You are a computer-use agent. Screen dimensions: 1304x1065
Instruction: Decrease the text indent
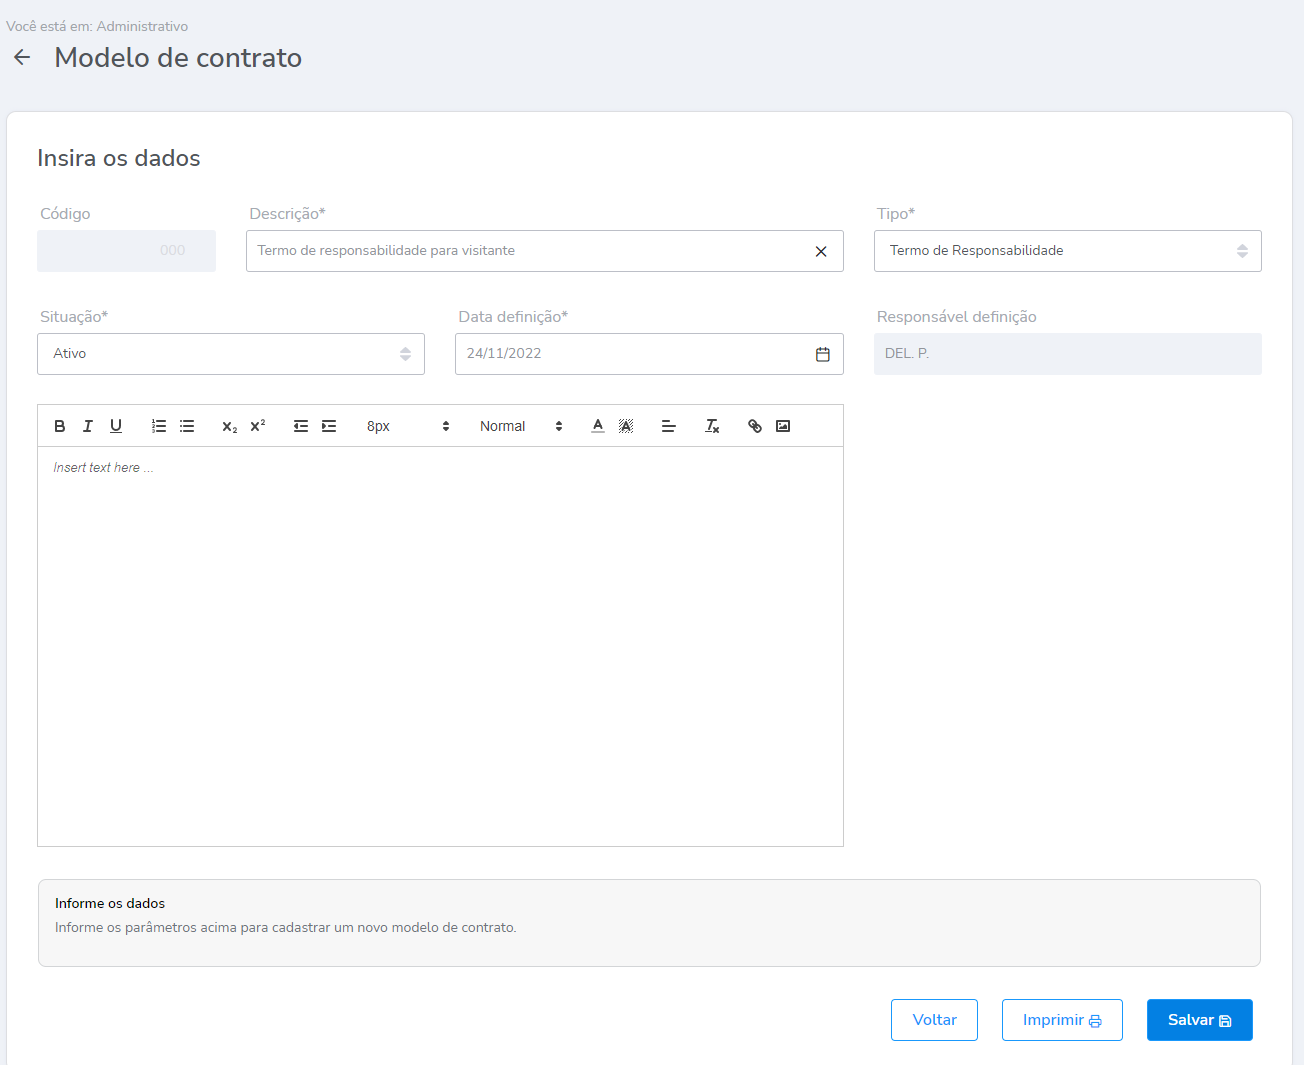pos(301,426)
